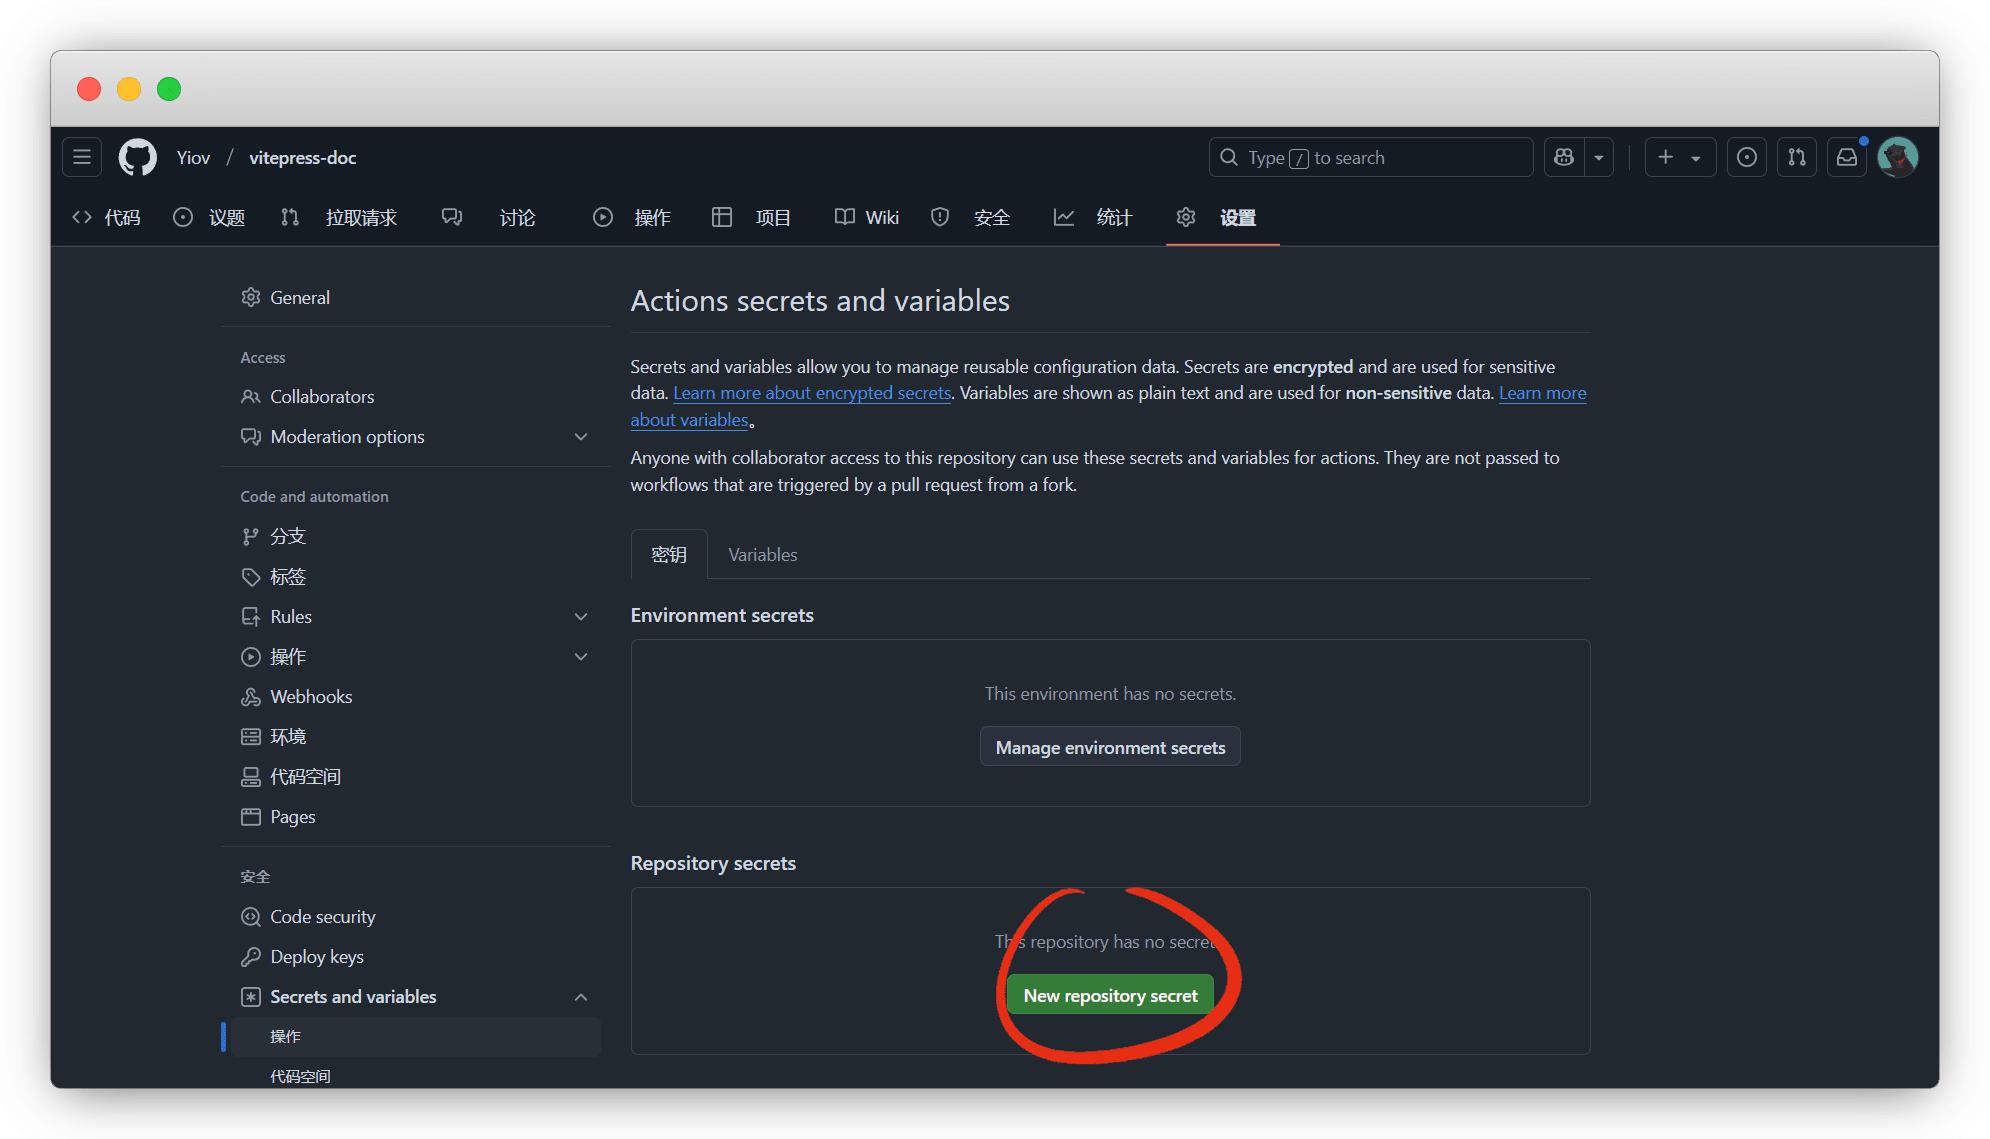Click New repository secret button
Viewport: 1990px width, 1139px height.
1110,995
